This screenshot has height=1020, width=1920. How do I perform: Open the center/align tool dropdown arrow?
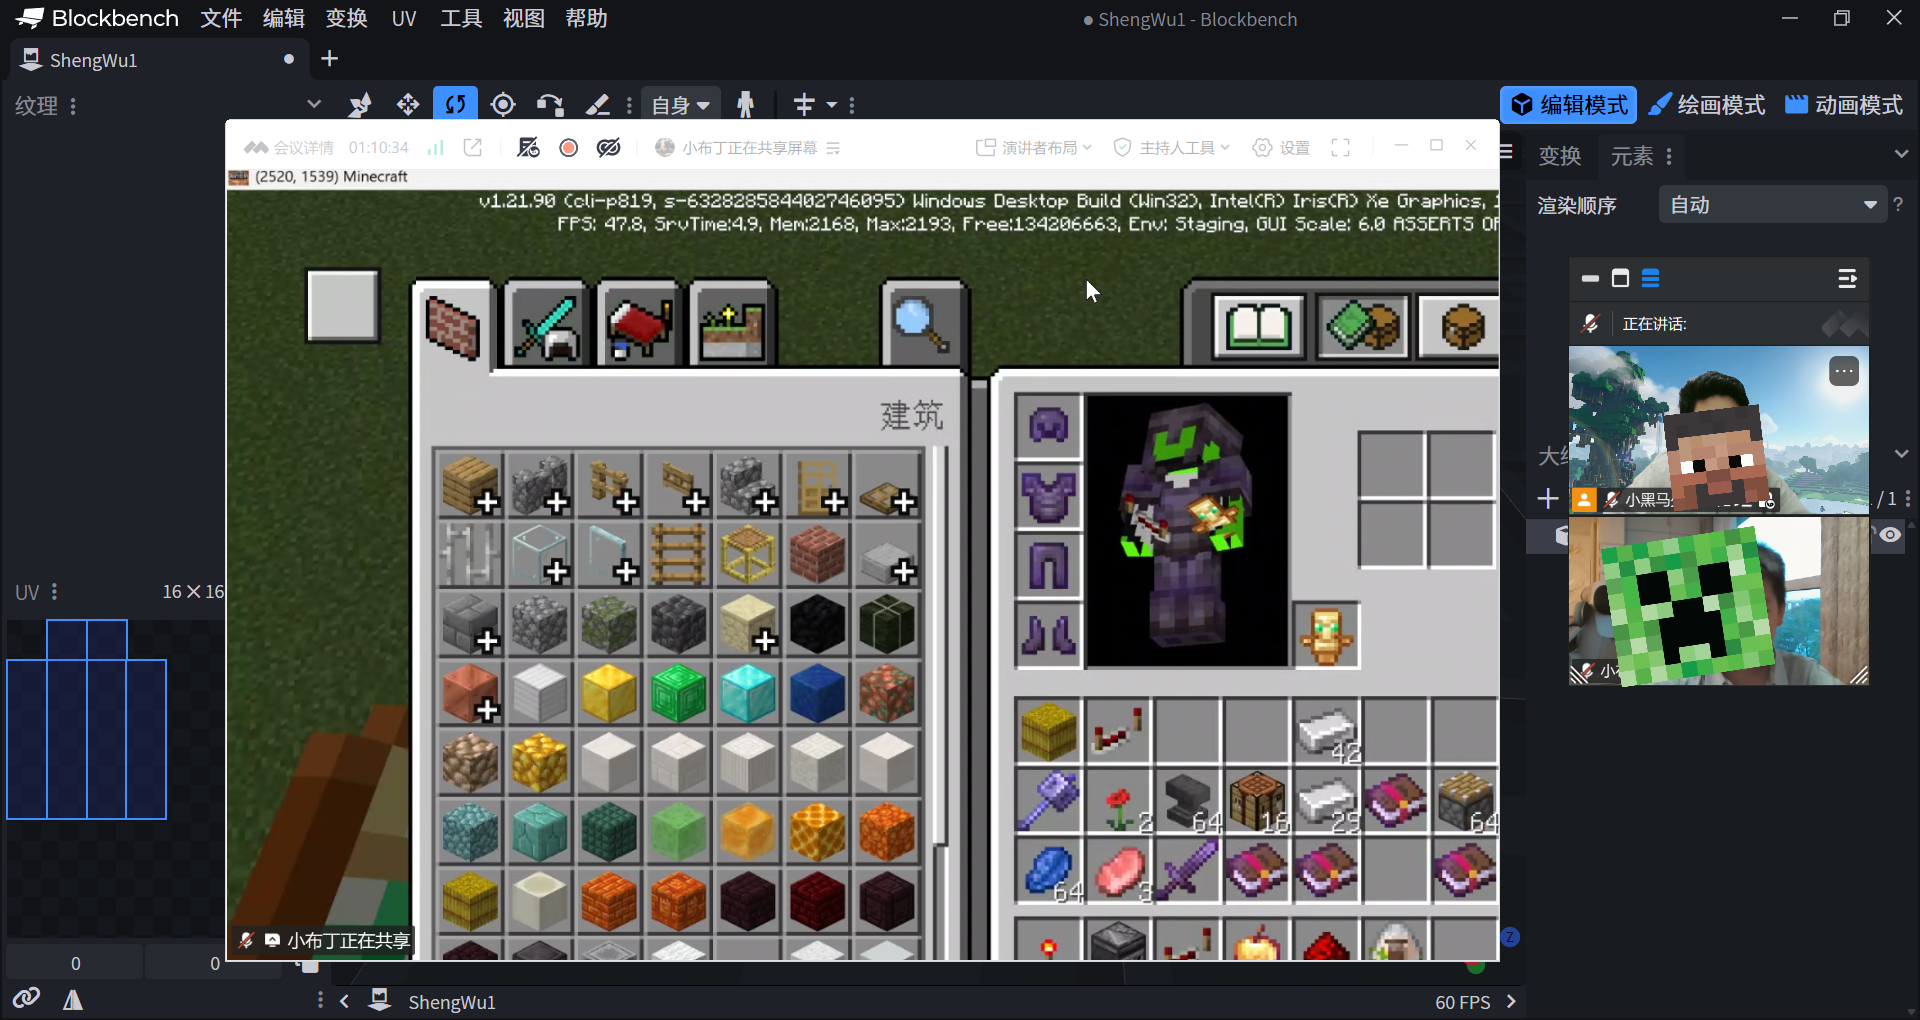831,104
